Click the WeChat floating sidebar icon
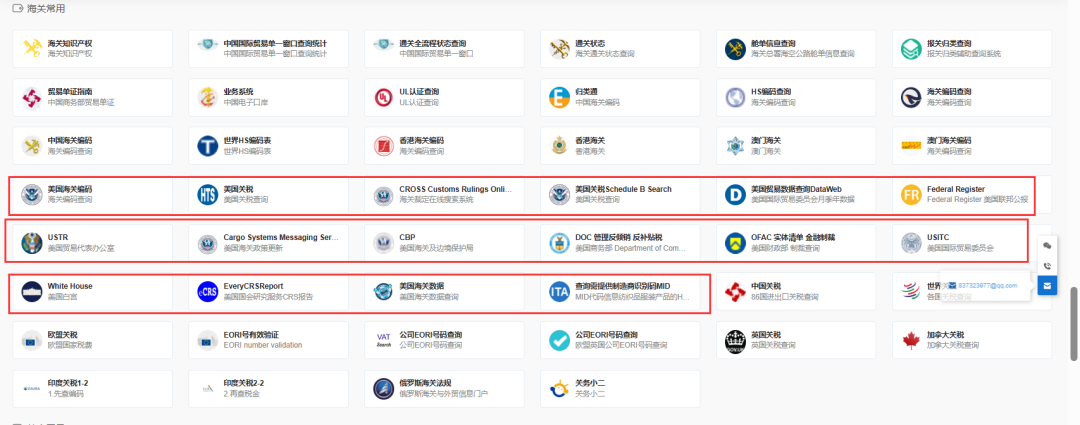 1047,246
